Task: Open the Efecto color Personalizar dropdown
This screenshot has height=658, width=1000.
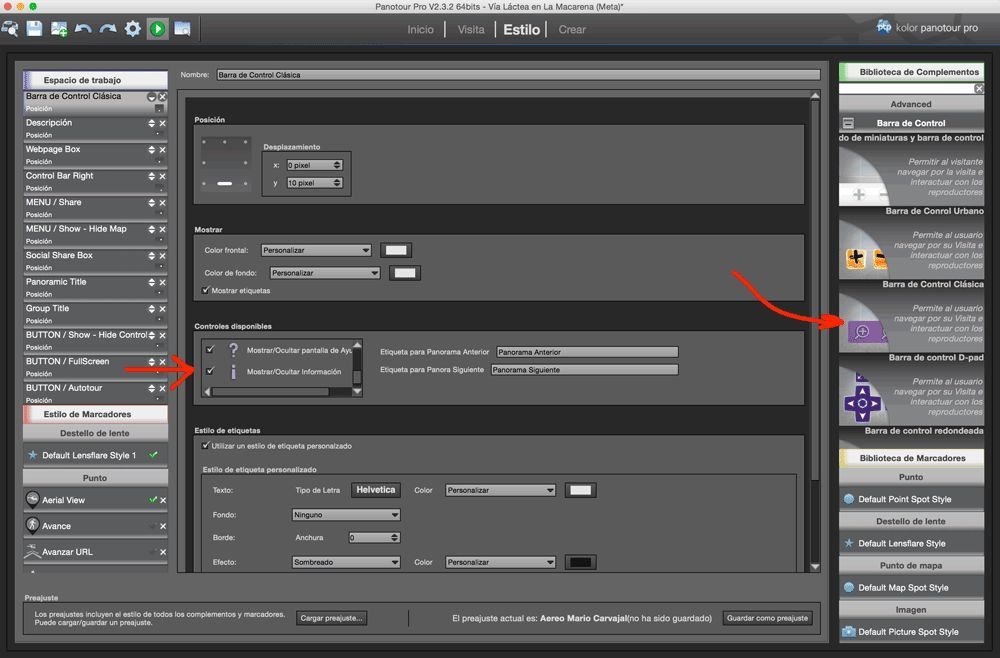Action: tap(500, 562)
